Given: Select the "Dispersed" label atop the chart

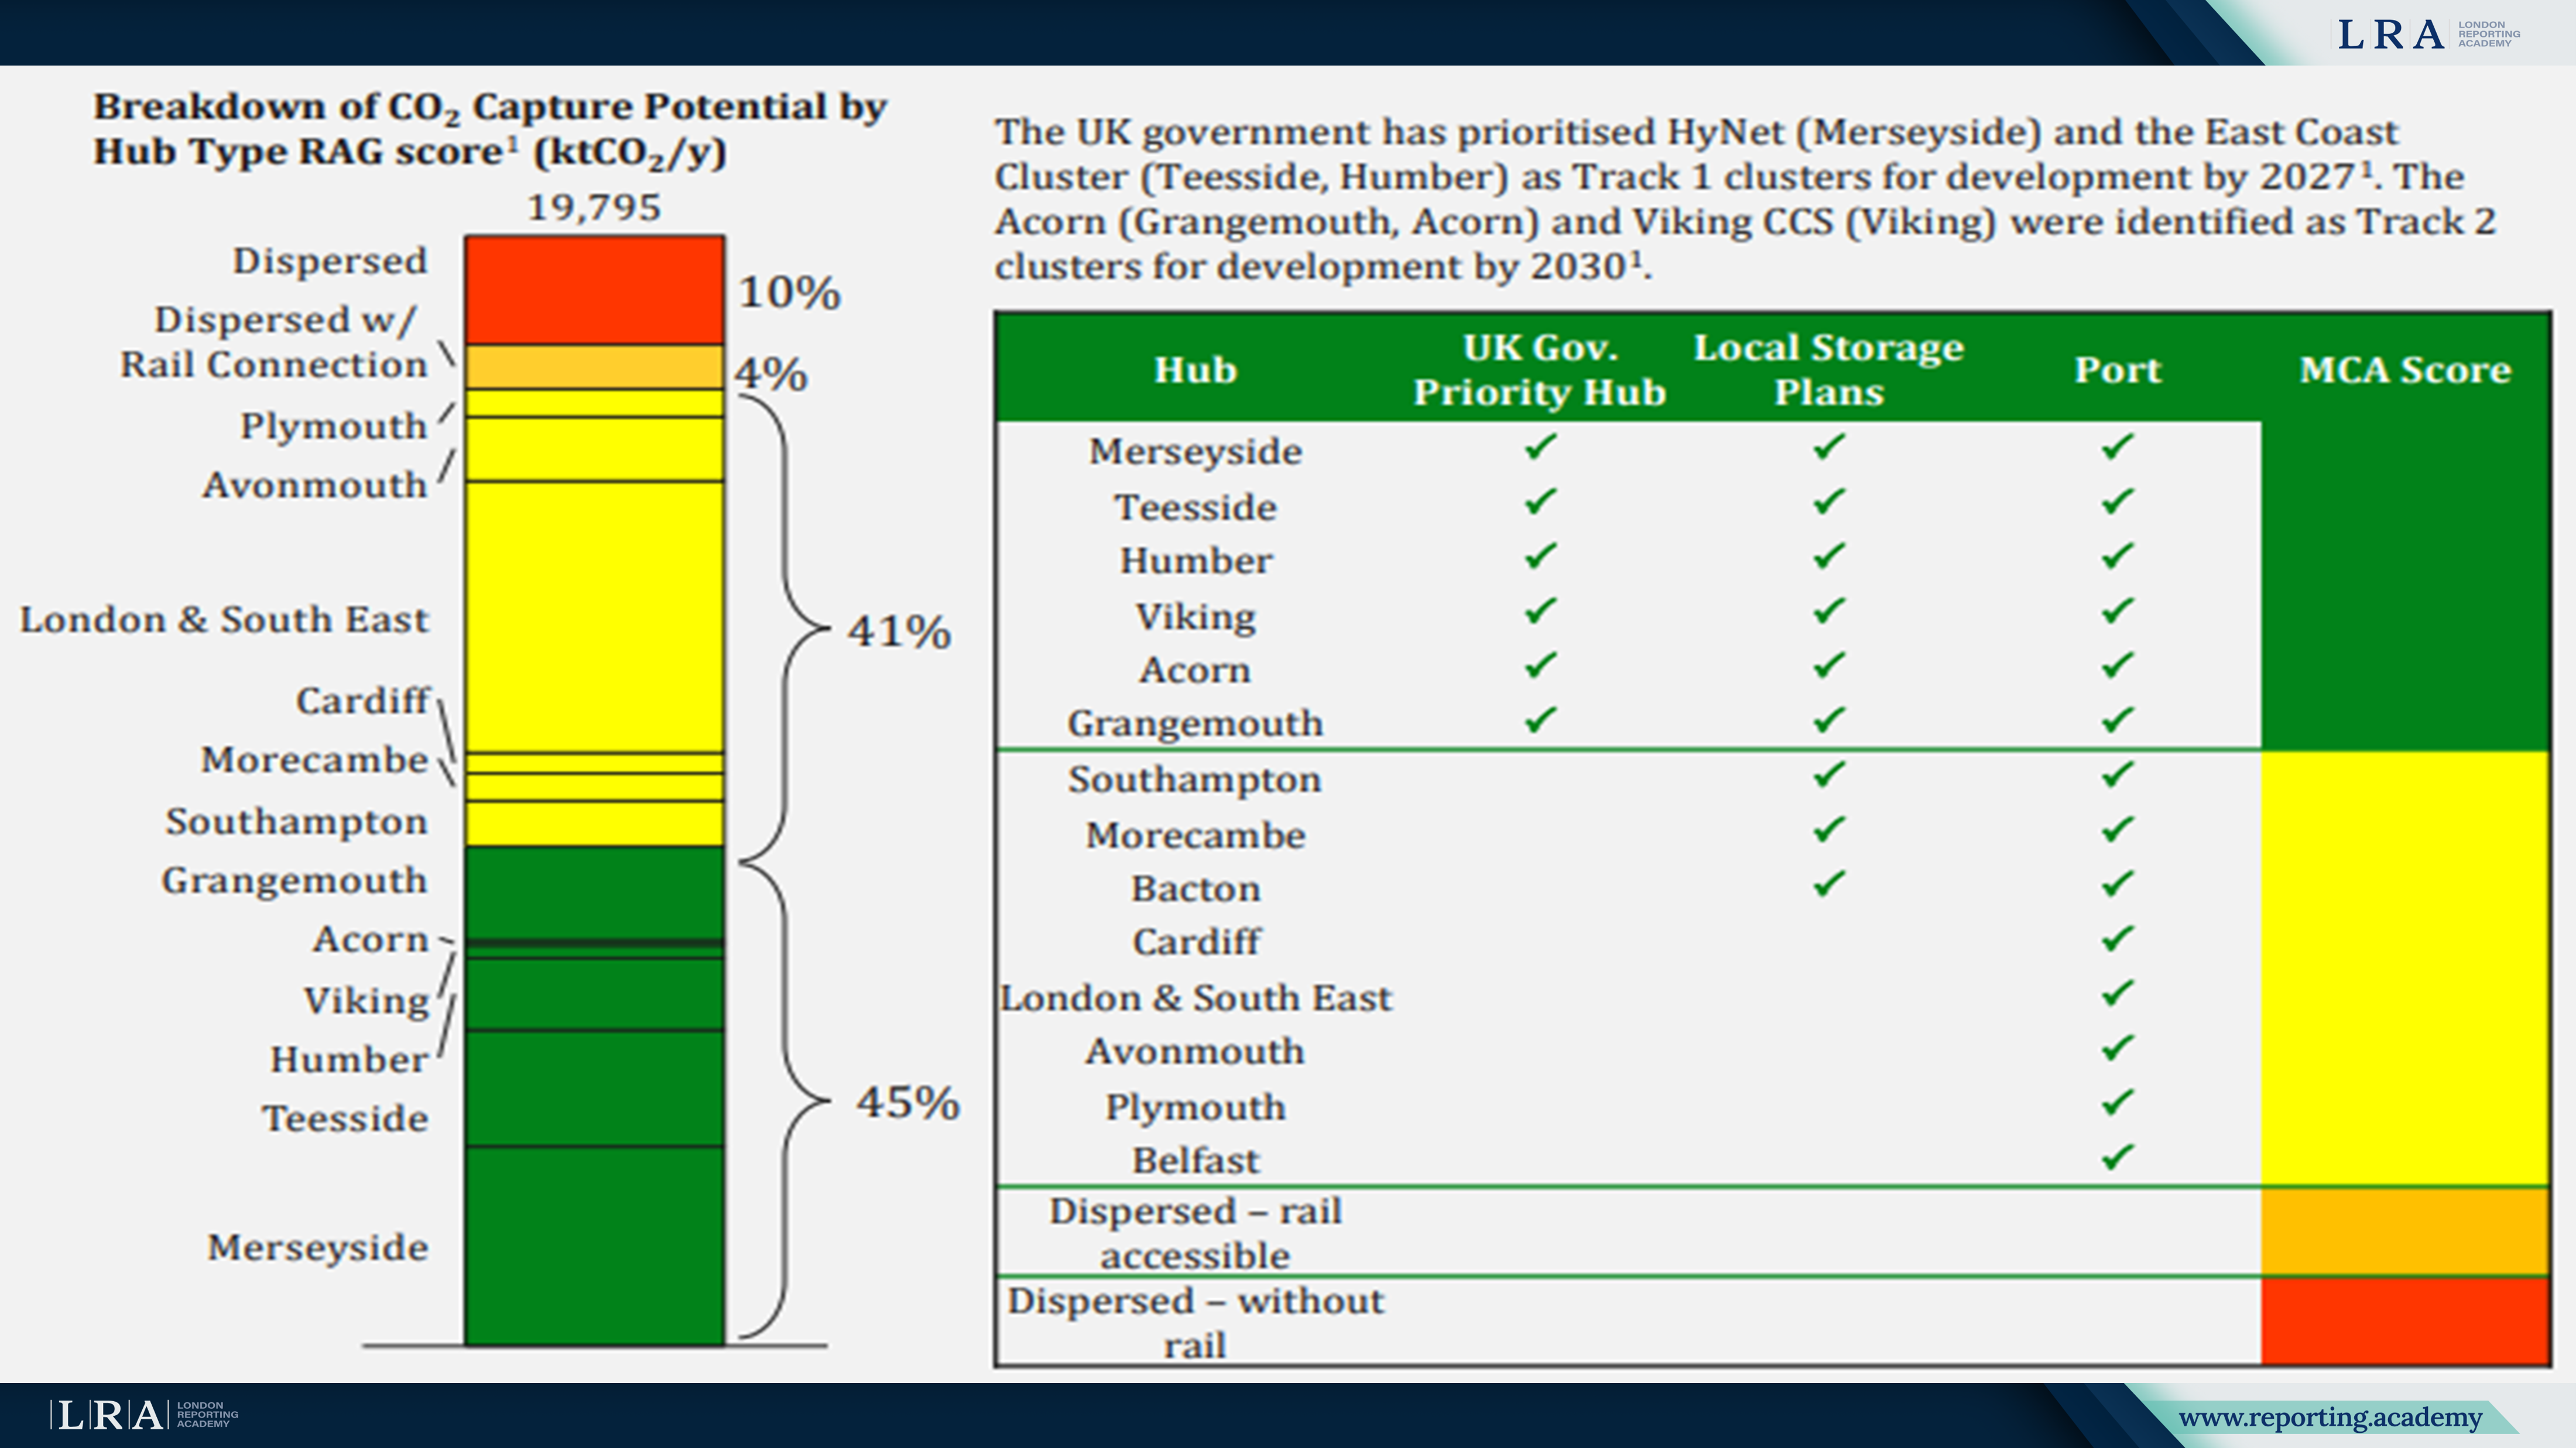Looking at the screenshot, I should point(330,261).
